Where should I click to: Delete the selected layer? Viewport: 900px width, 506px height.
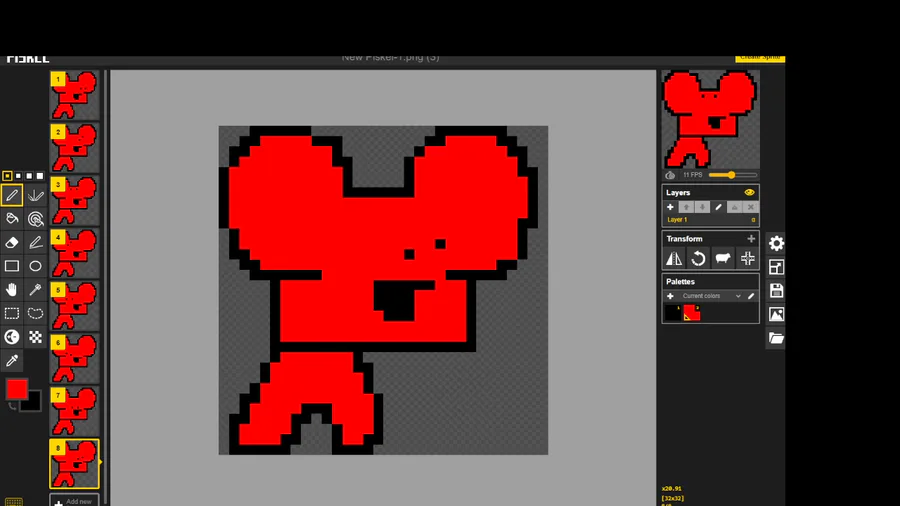coord(750,207)
